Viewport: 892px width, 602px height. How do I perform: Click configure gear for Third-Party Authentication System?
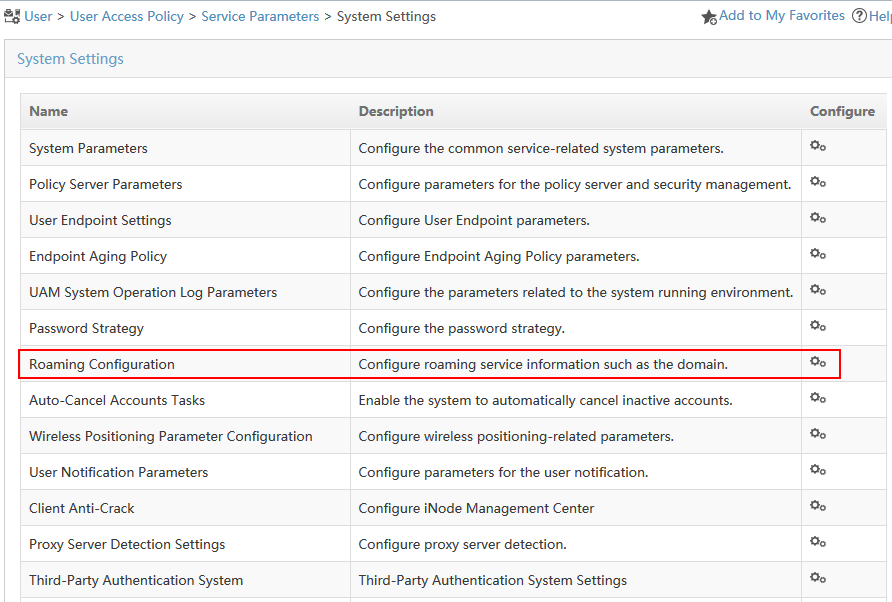[x=817, y=578]
